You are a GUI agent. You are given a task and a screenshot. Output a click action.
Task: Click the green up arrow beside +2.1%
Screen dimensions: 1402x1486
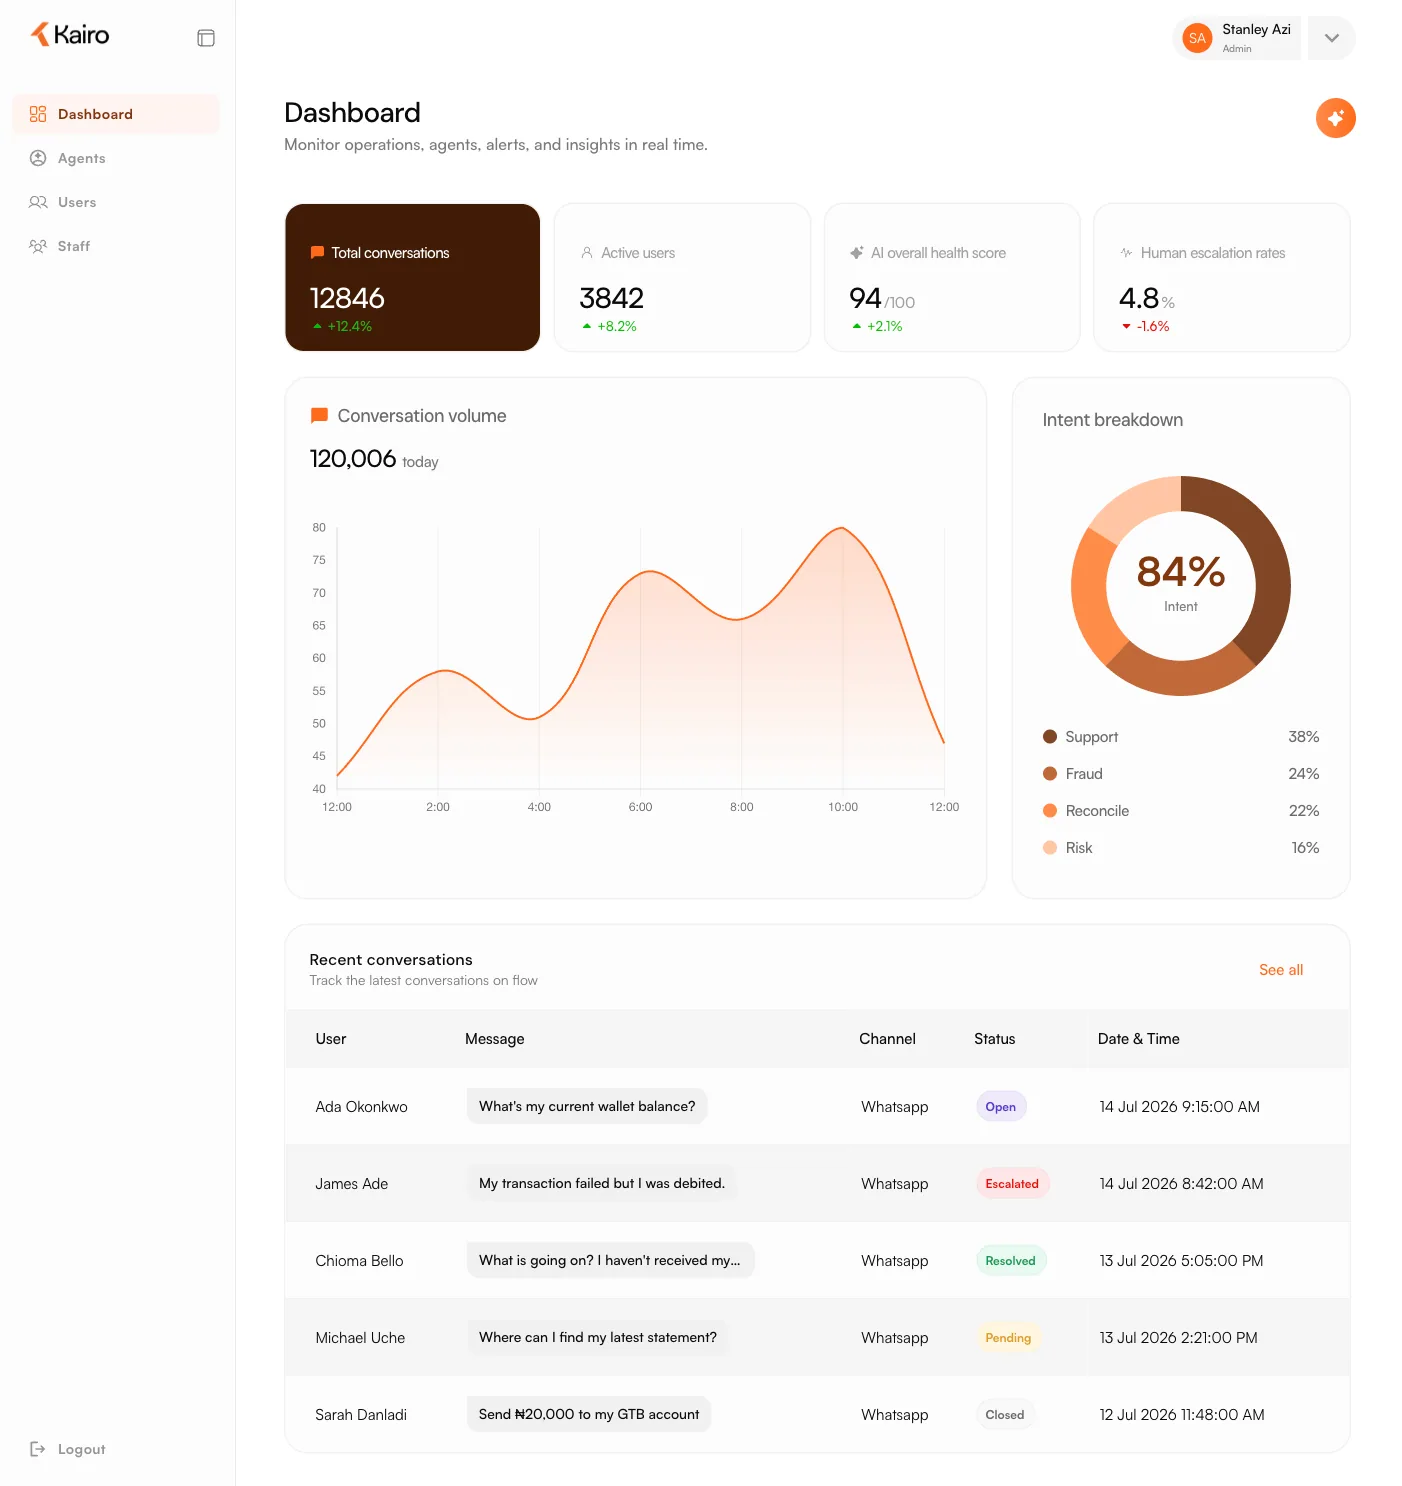click(x=856, y=326)
